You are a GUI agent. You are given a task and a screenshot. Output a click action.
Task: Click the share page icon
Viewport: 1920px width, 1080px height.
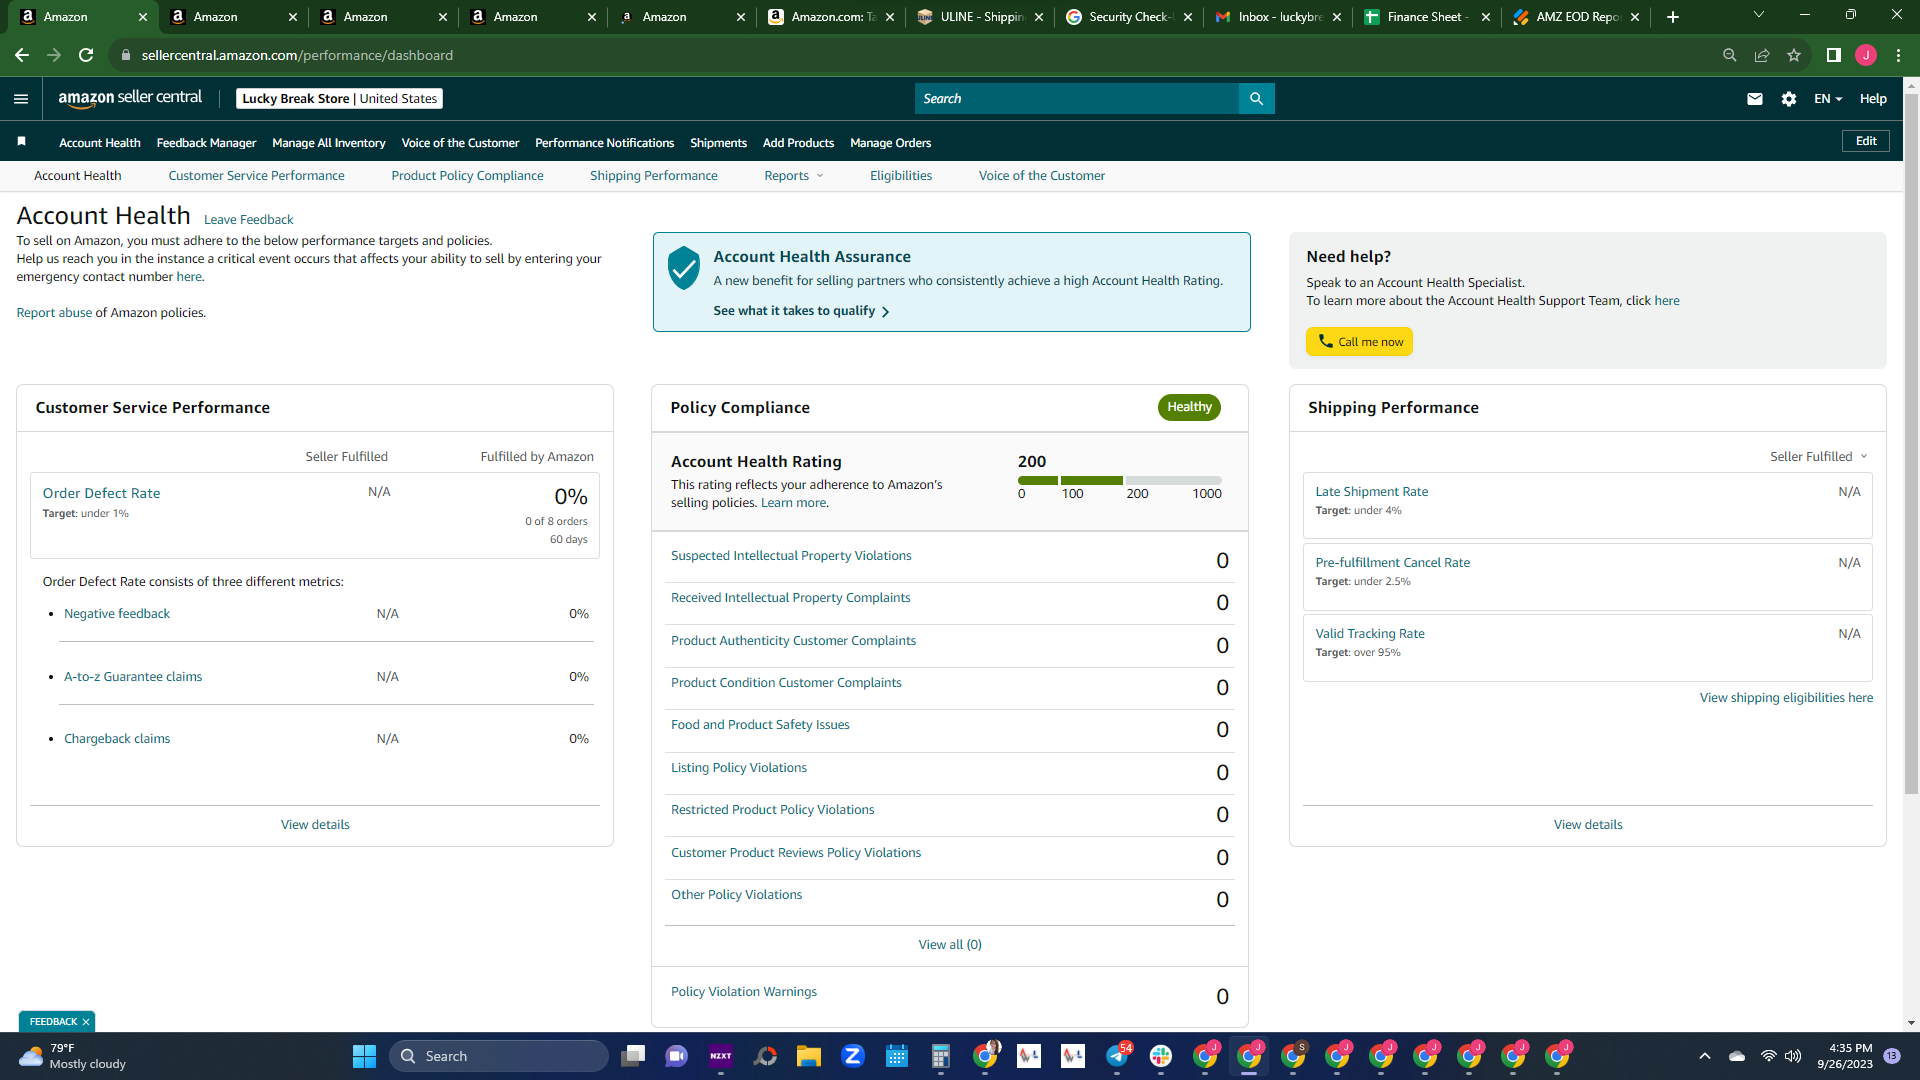click(1762, 55)
